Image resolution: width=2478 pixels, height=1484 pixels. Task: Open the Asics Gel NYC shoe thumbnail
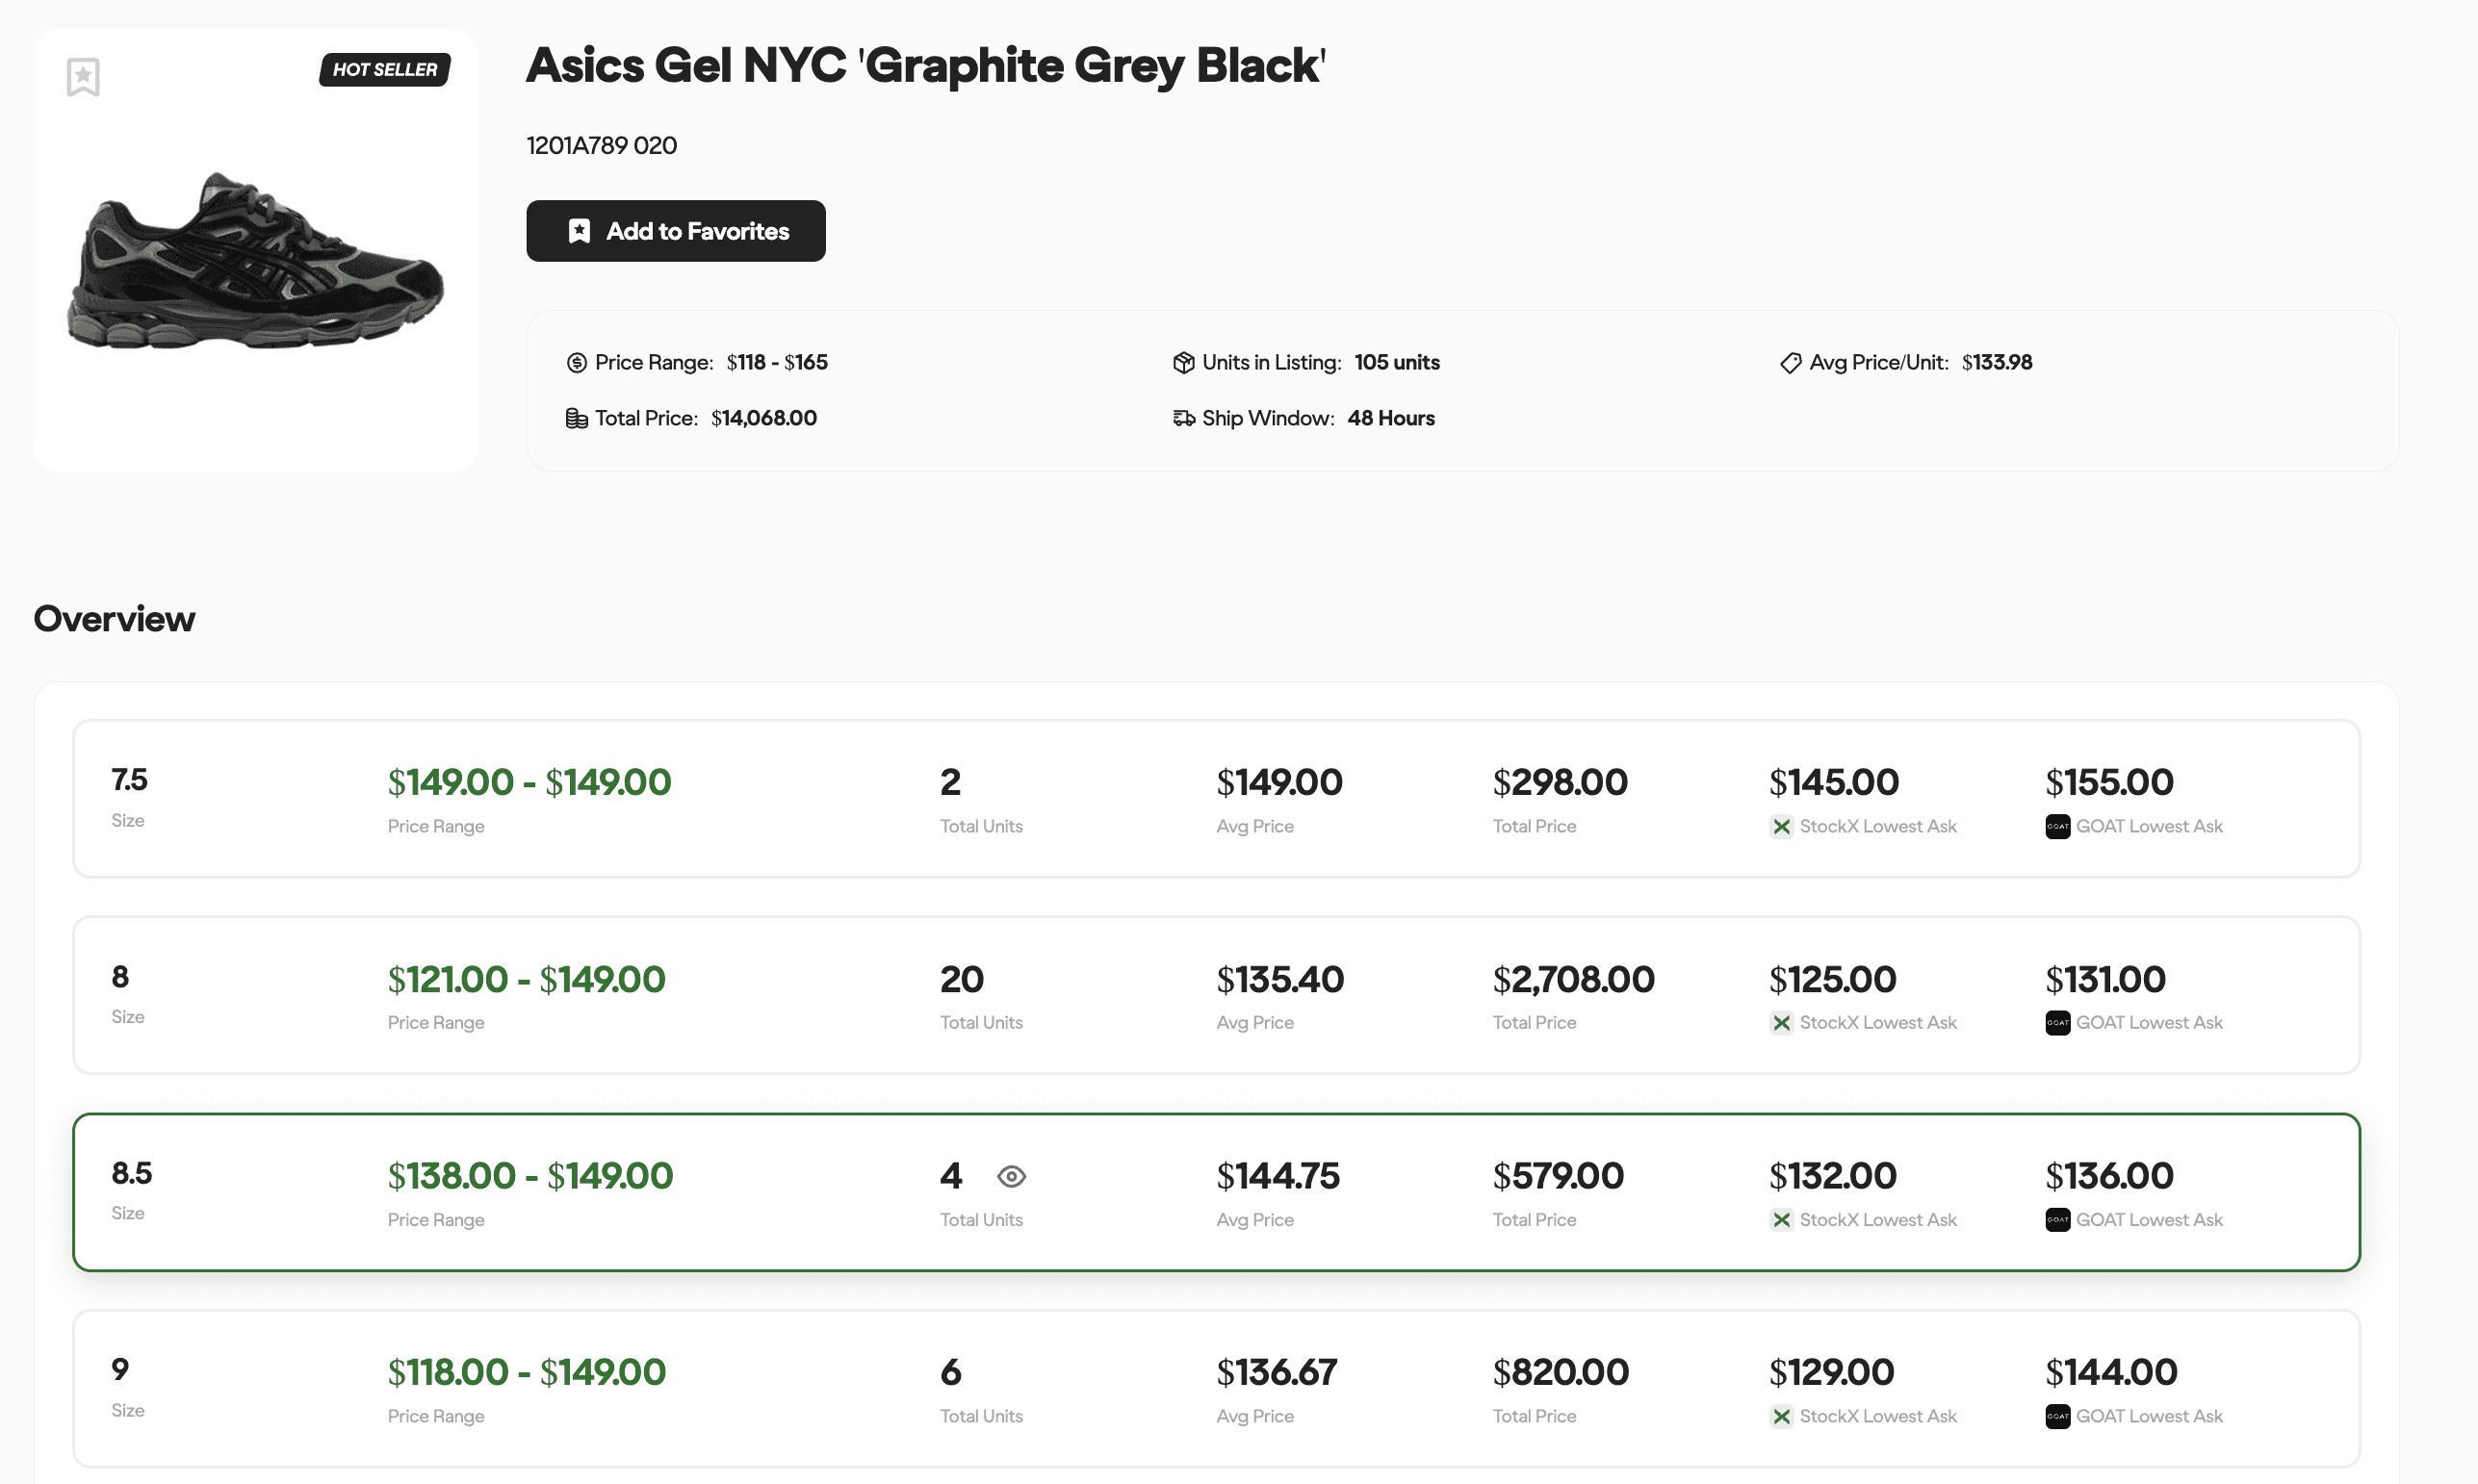click(x=255, y=260)
